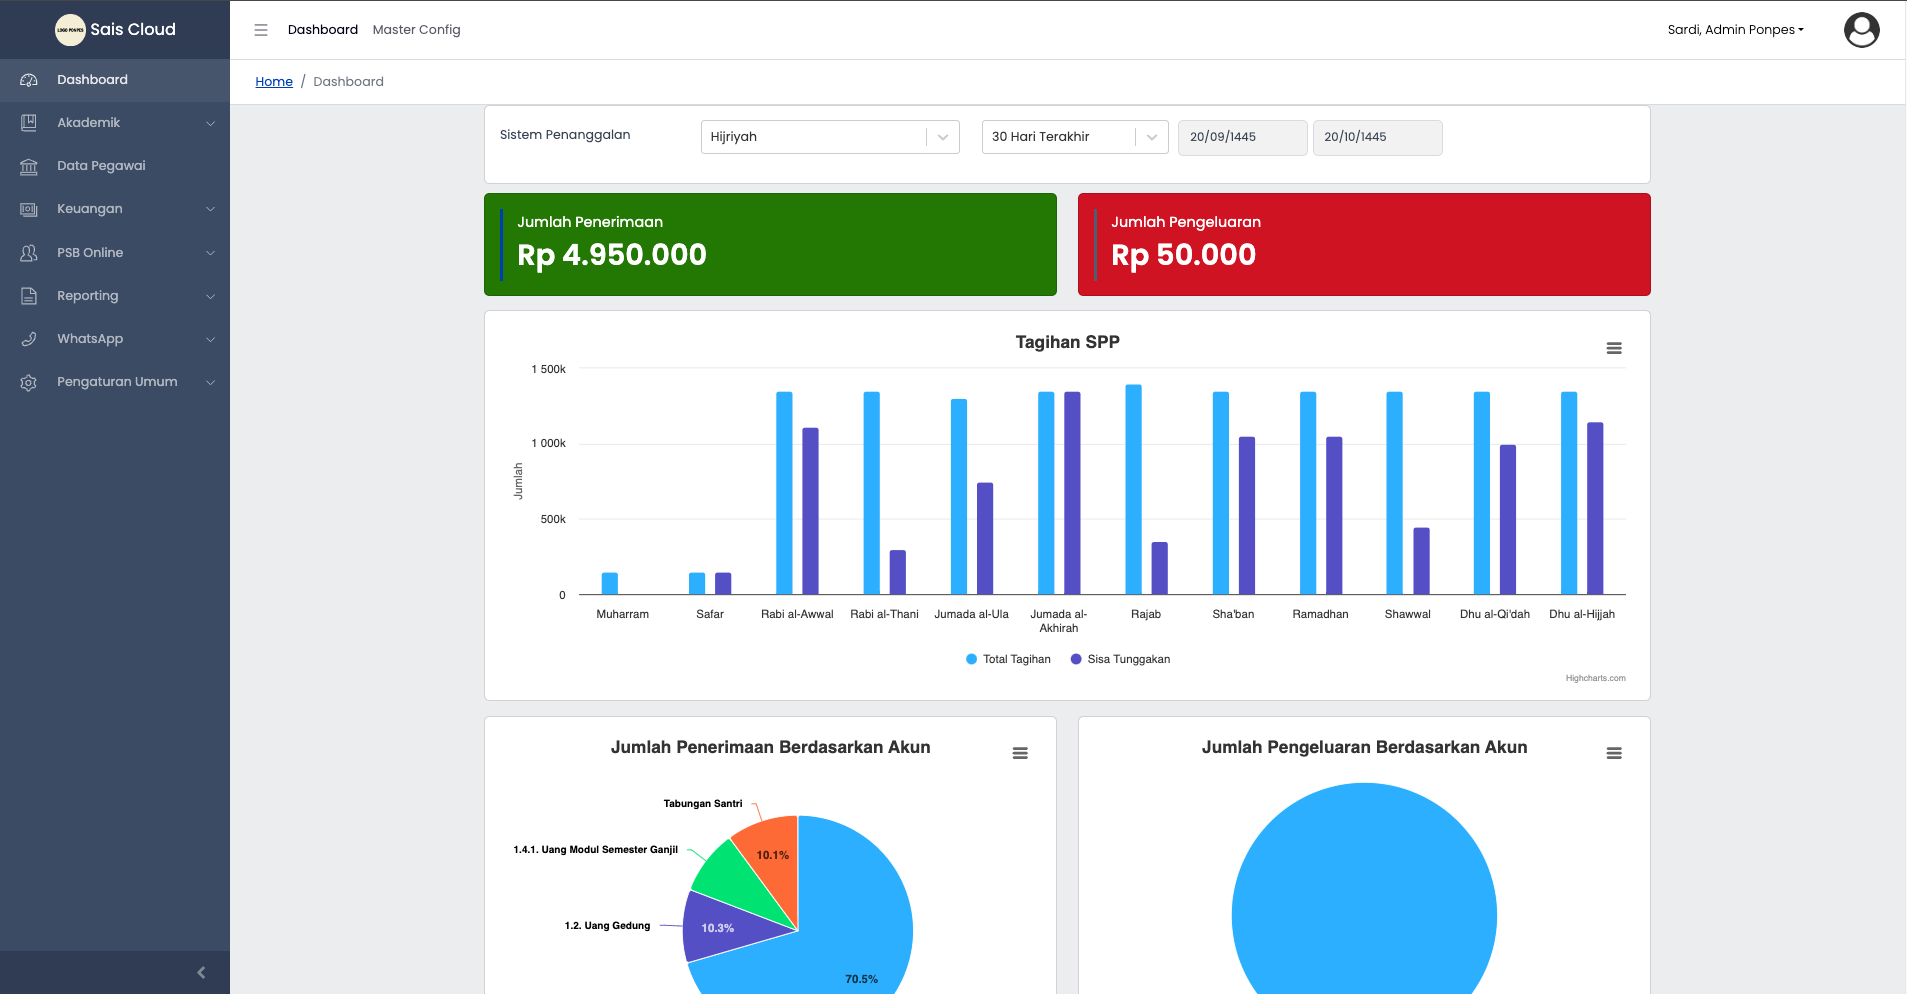Click the Rp 50.000 amount

1184,255
